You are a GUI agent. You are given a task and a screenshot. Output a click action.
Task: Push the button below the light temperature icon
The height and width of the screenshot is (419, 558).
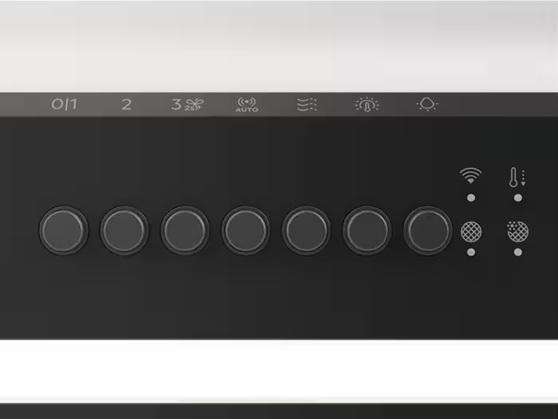[x=367, y=230]
